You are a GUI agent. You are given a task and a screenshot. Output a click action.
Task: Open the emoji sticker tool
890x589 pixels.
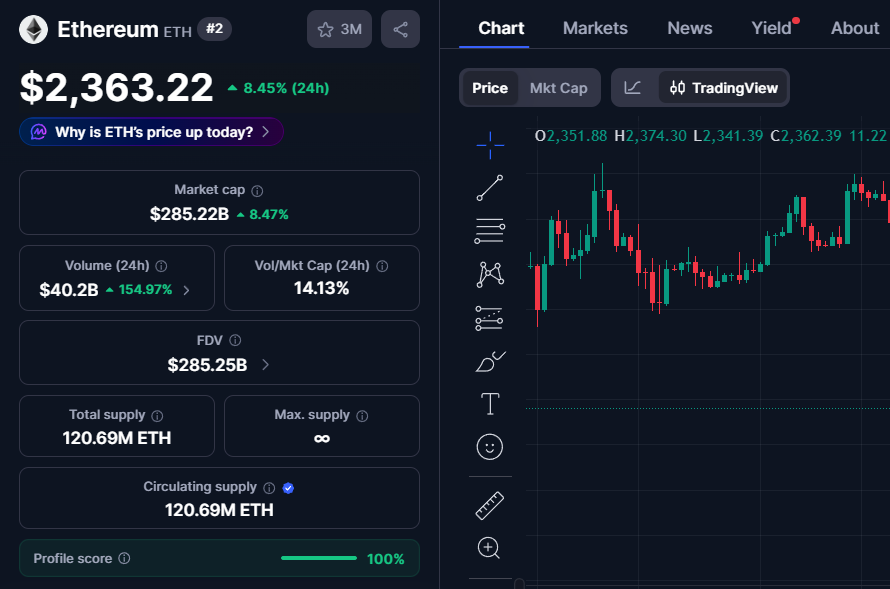[489, 446]
